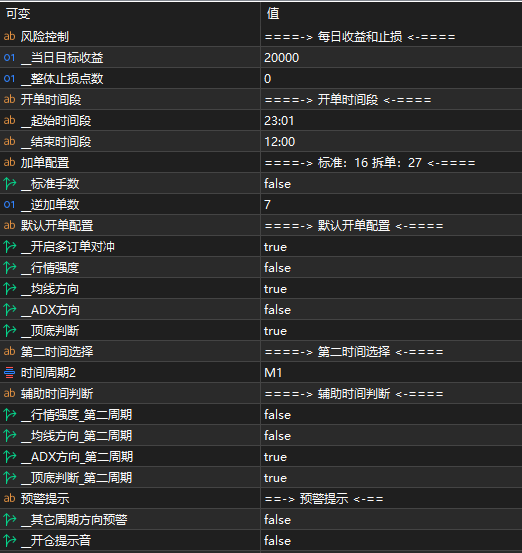Click the bool icon beside _顶底判断
Screen dimensions: 522x553
pyautogui.click(x=10, y=330)
